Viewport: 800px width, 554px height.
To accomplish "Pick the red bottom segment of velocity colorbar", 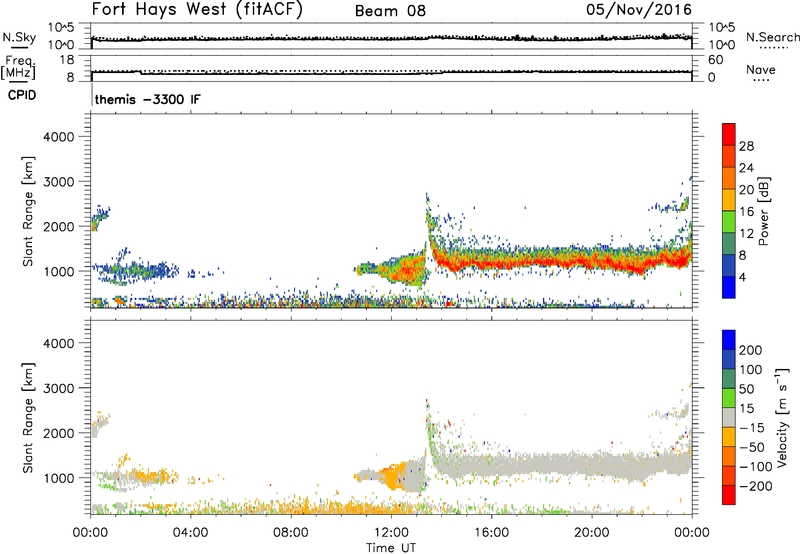I will click(x=729, y=495).
